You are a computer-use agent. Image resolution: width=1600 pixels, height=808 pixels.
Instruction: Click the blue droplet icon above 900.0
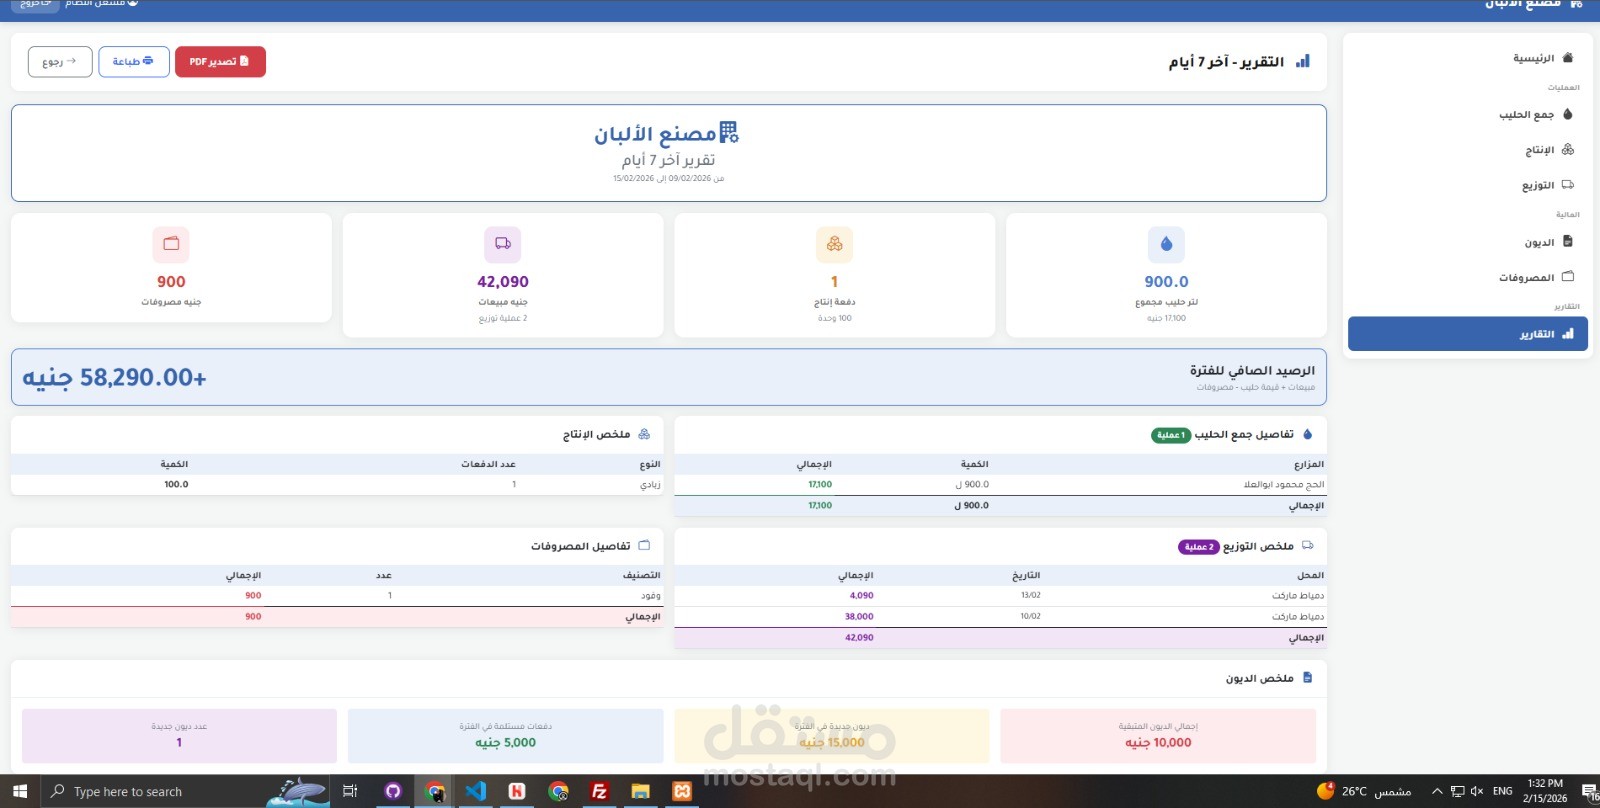[x=1166, y=244]
